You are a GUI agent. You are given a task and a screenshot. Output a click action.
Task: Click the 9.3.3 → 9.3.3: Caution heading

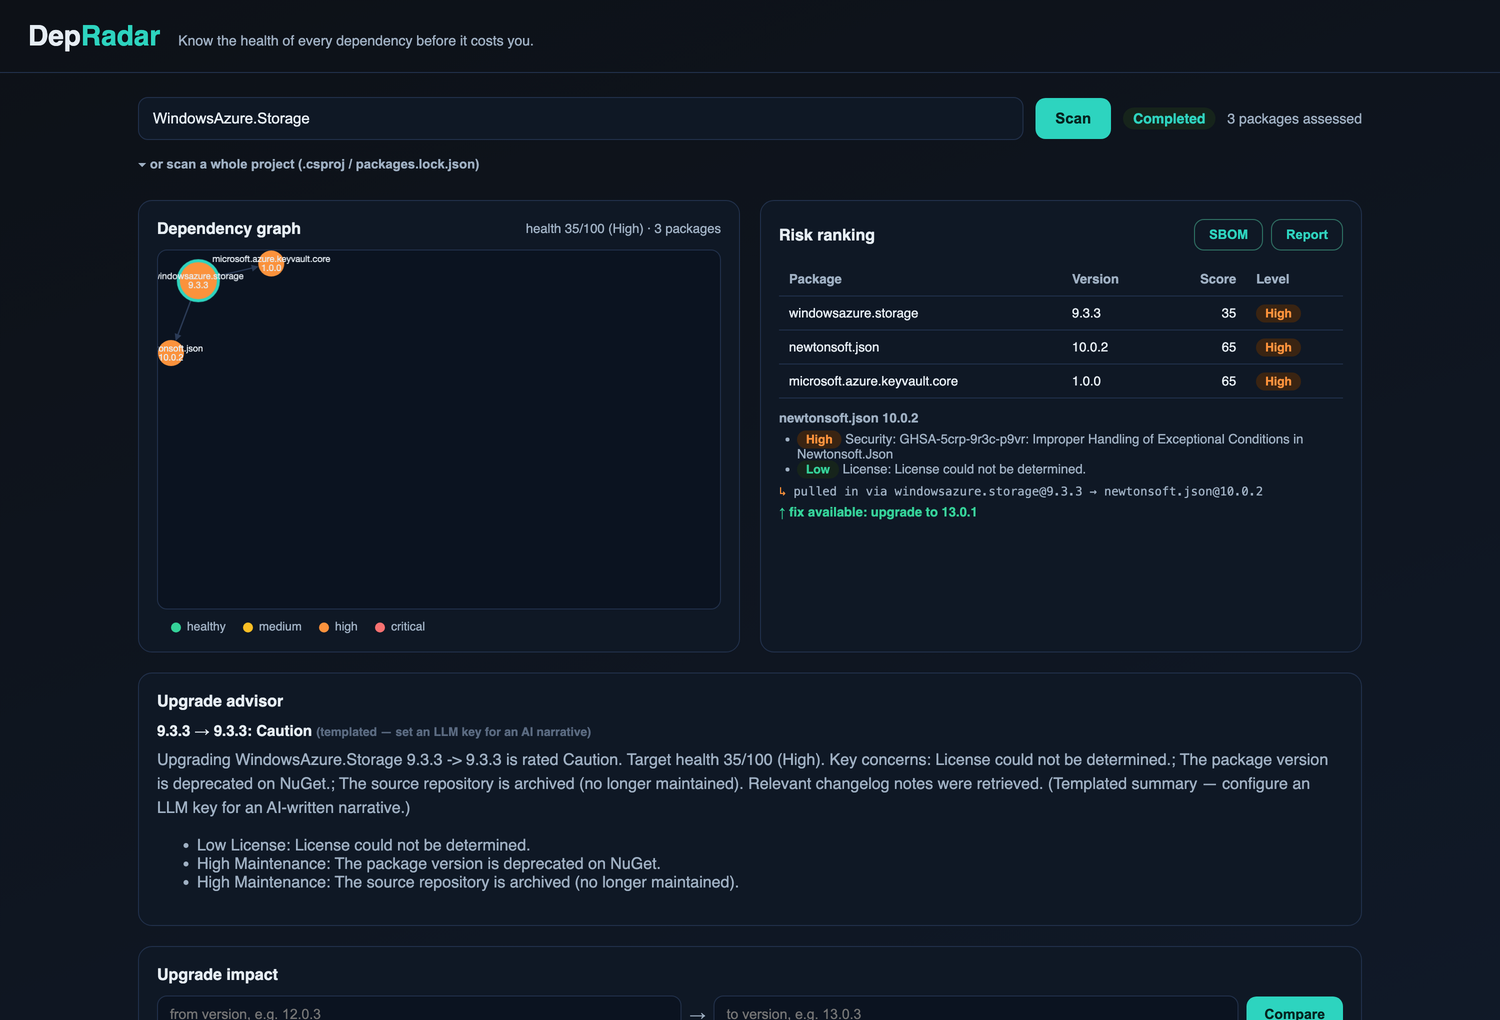234,731
